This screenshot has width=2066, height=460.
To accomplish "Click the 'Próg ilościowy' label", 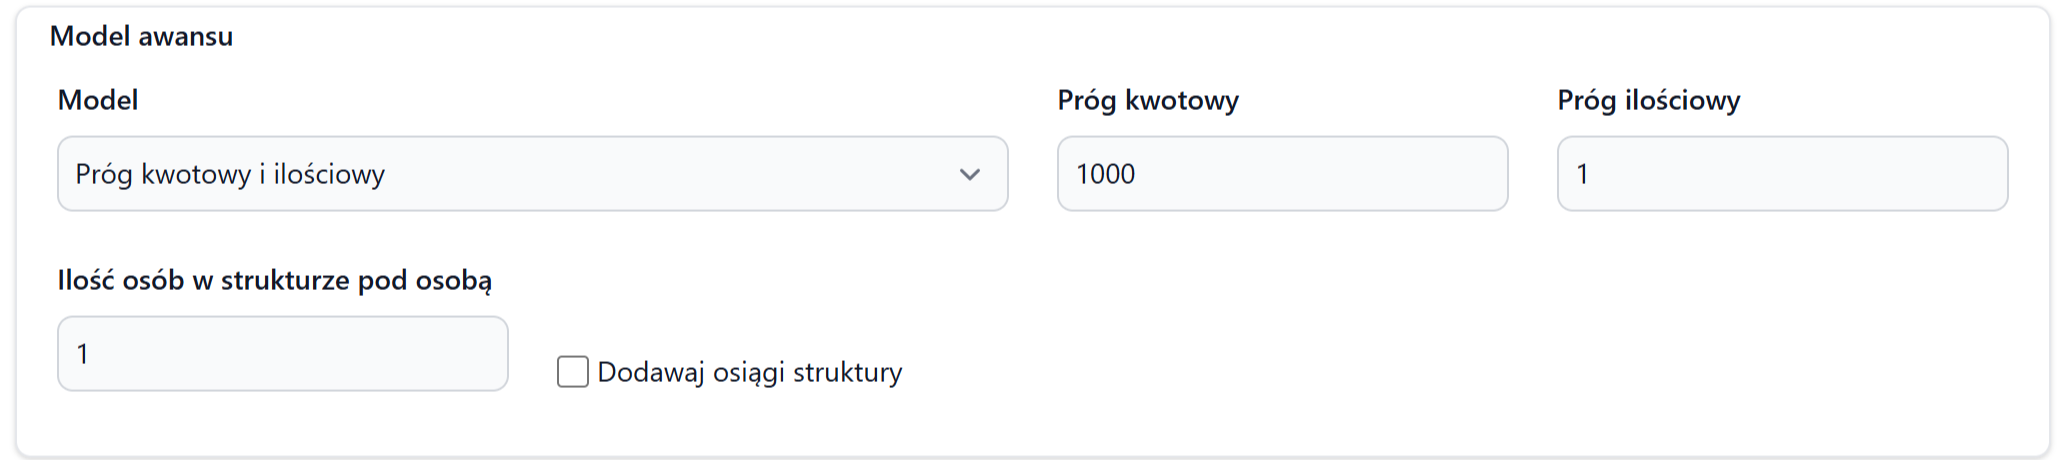I will (x=1649, y=100).
